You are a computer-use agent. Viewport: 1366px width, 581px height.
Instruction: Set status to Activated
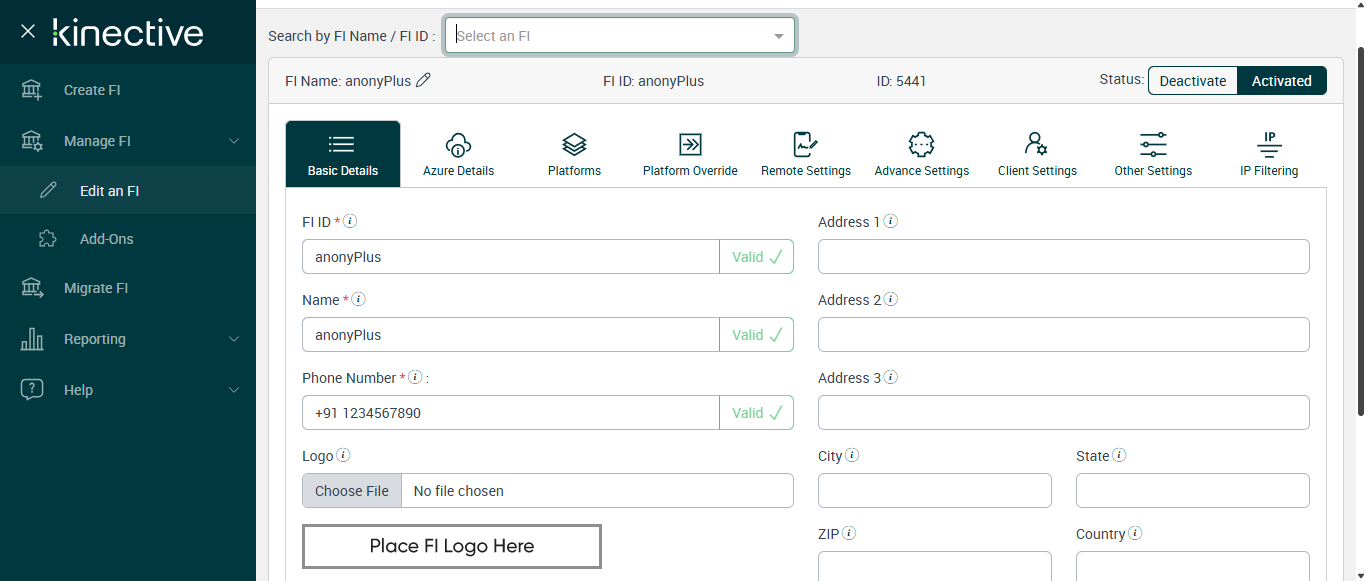pyautogui.click(x=1281, y=81)
